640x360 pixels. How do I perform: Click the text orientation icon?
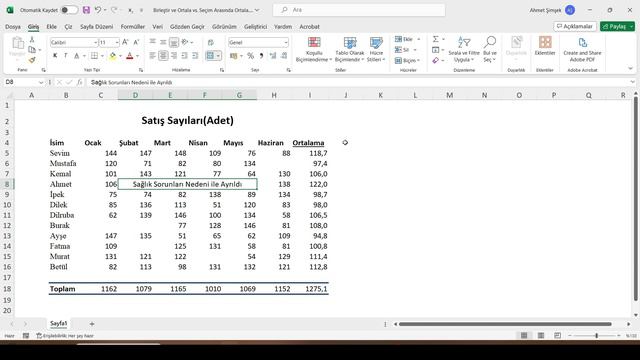pos(185,42)
